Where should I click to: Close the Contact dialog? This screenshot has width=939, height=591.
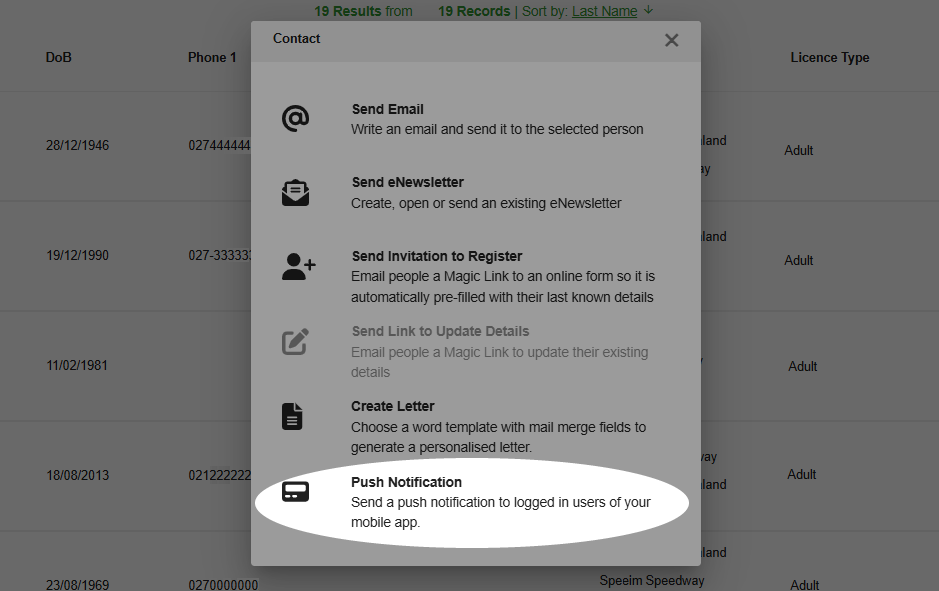pos(671,40)
